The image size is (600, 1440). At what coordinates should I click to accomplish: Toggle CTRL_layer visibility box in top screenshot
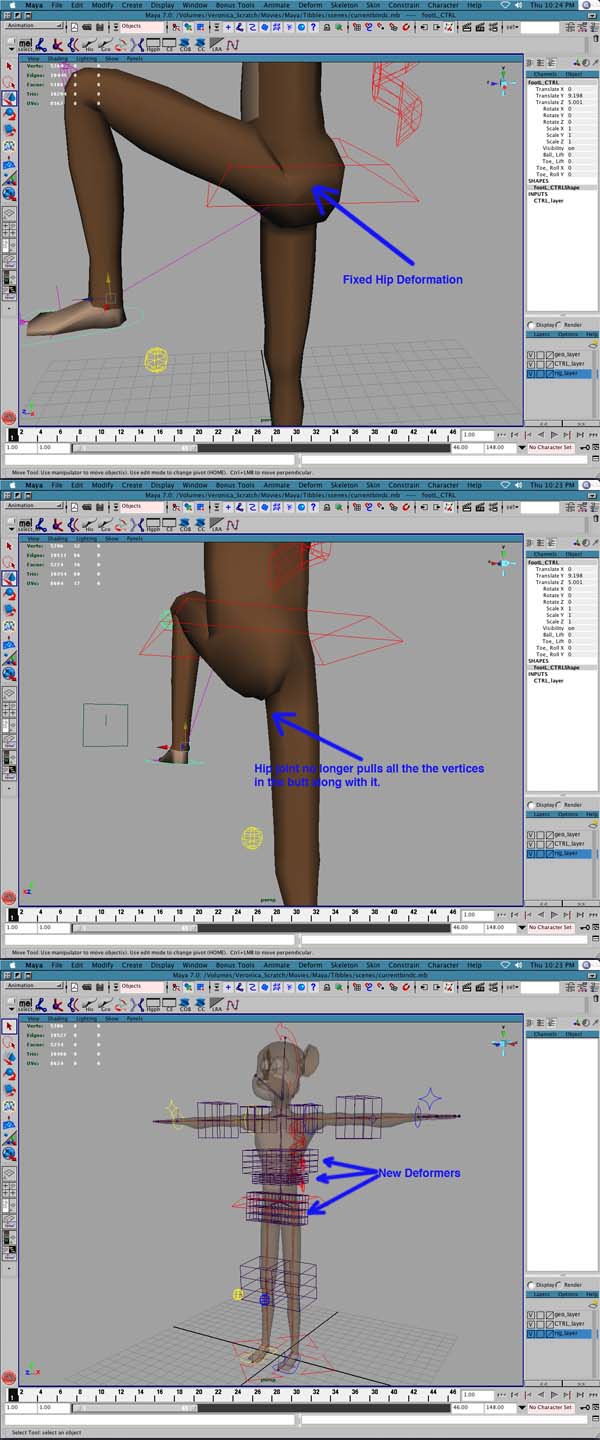click(531, 364)
